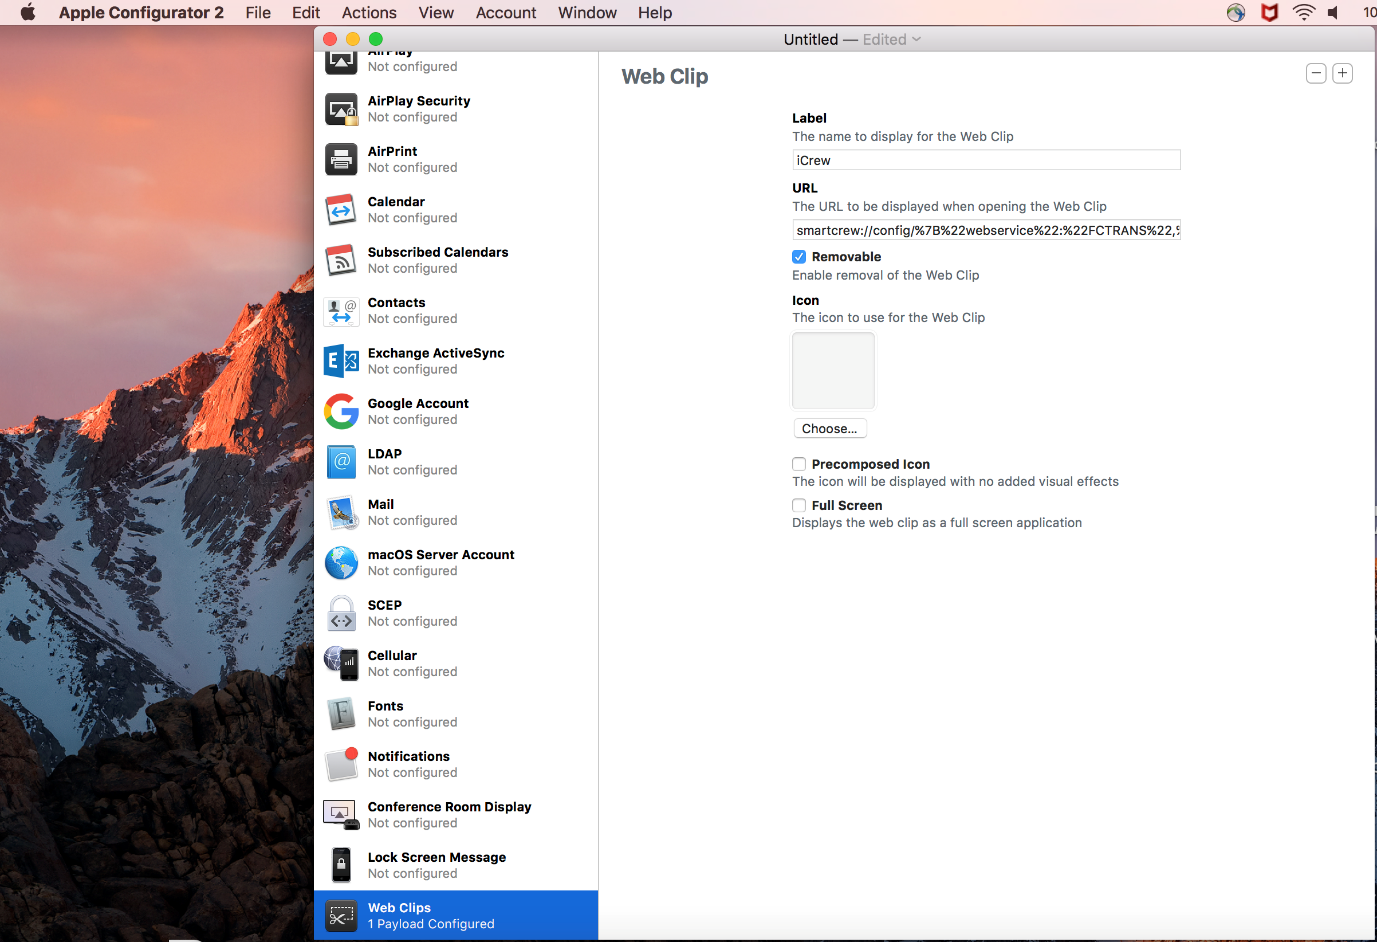Select the Contacts payload icon
The width and height of the screenshot is (1377, 942).
[x=341, y=311]
